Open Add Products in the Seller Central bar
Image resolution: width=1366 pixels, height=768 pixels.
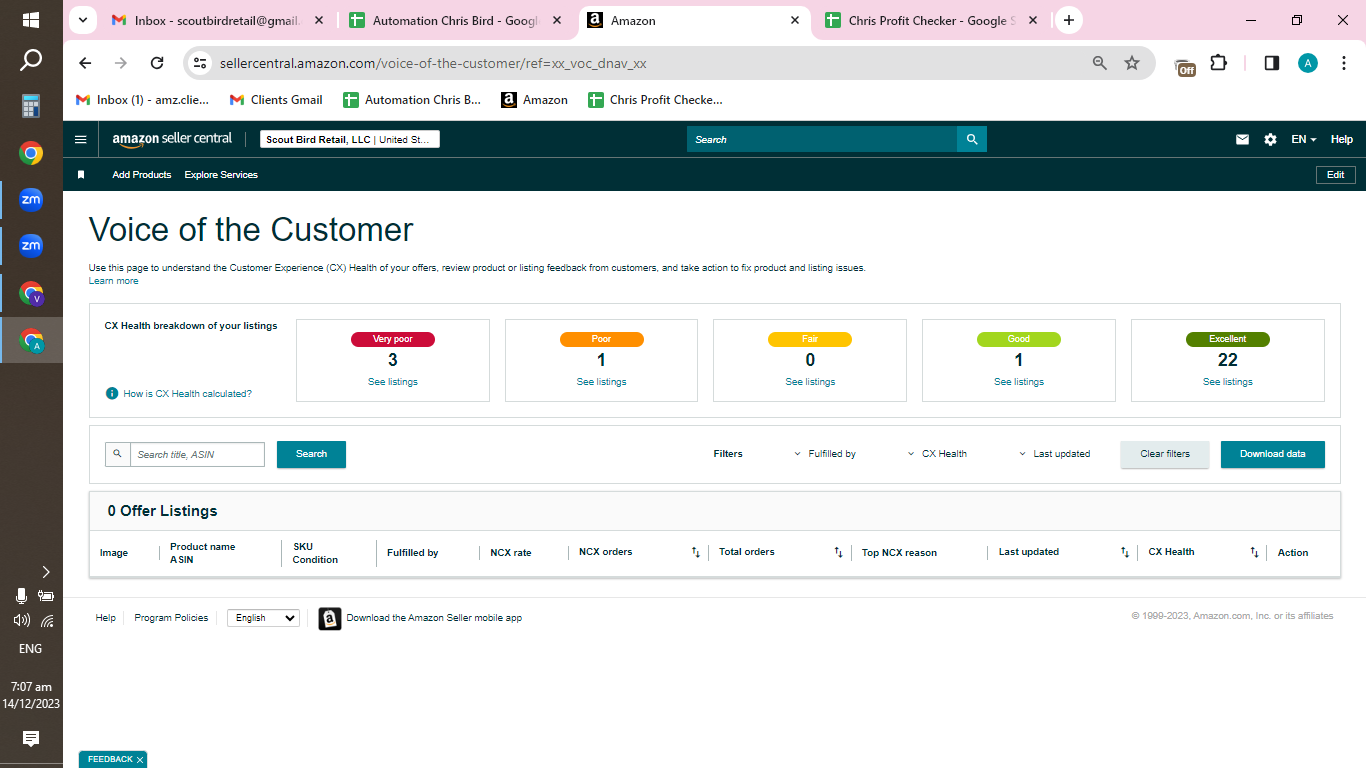(142, 175)
